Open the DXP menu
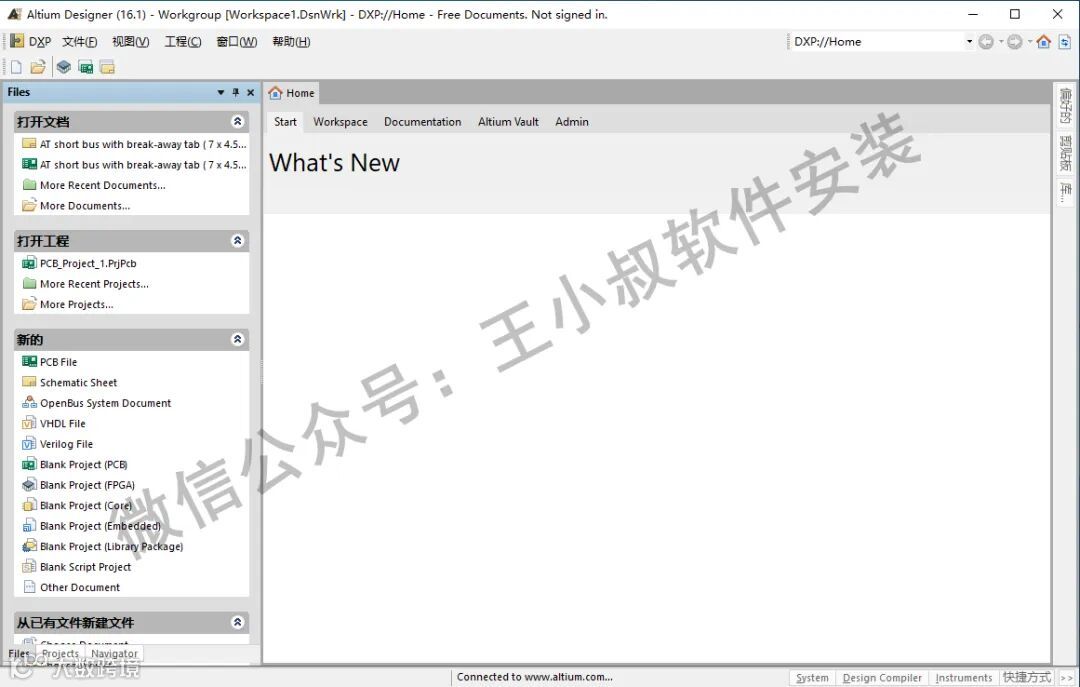1080x687 pixels. coord(40,42)
